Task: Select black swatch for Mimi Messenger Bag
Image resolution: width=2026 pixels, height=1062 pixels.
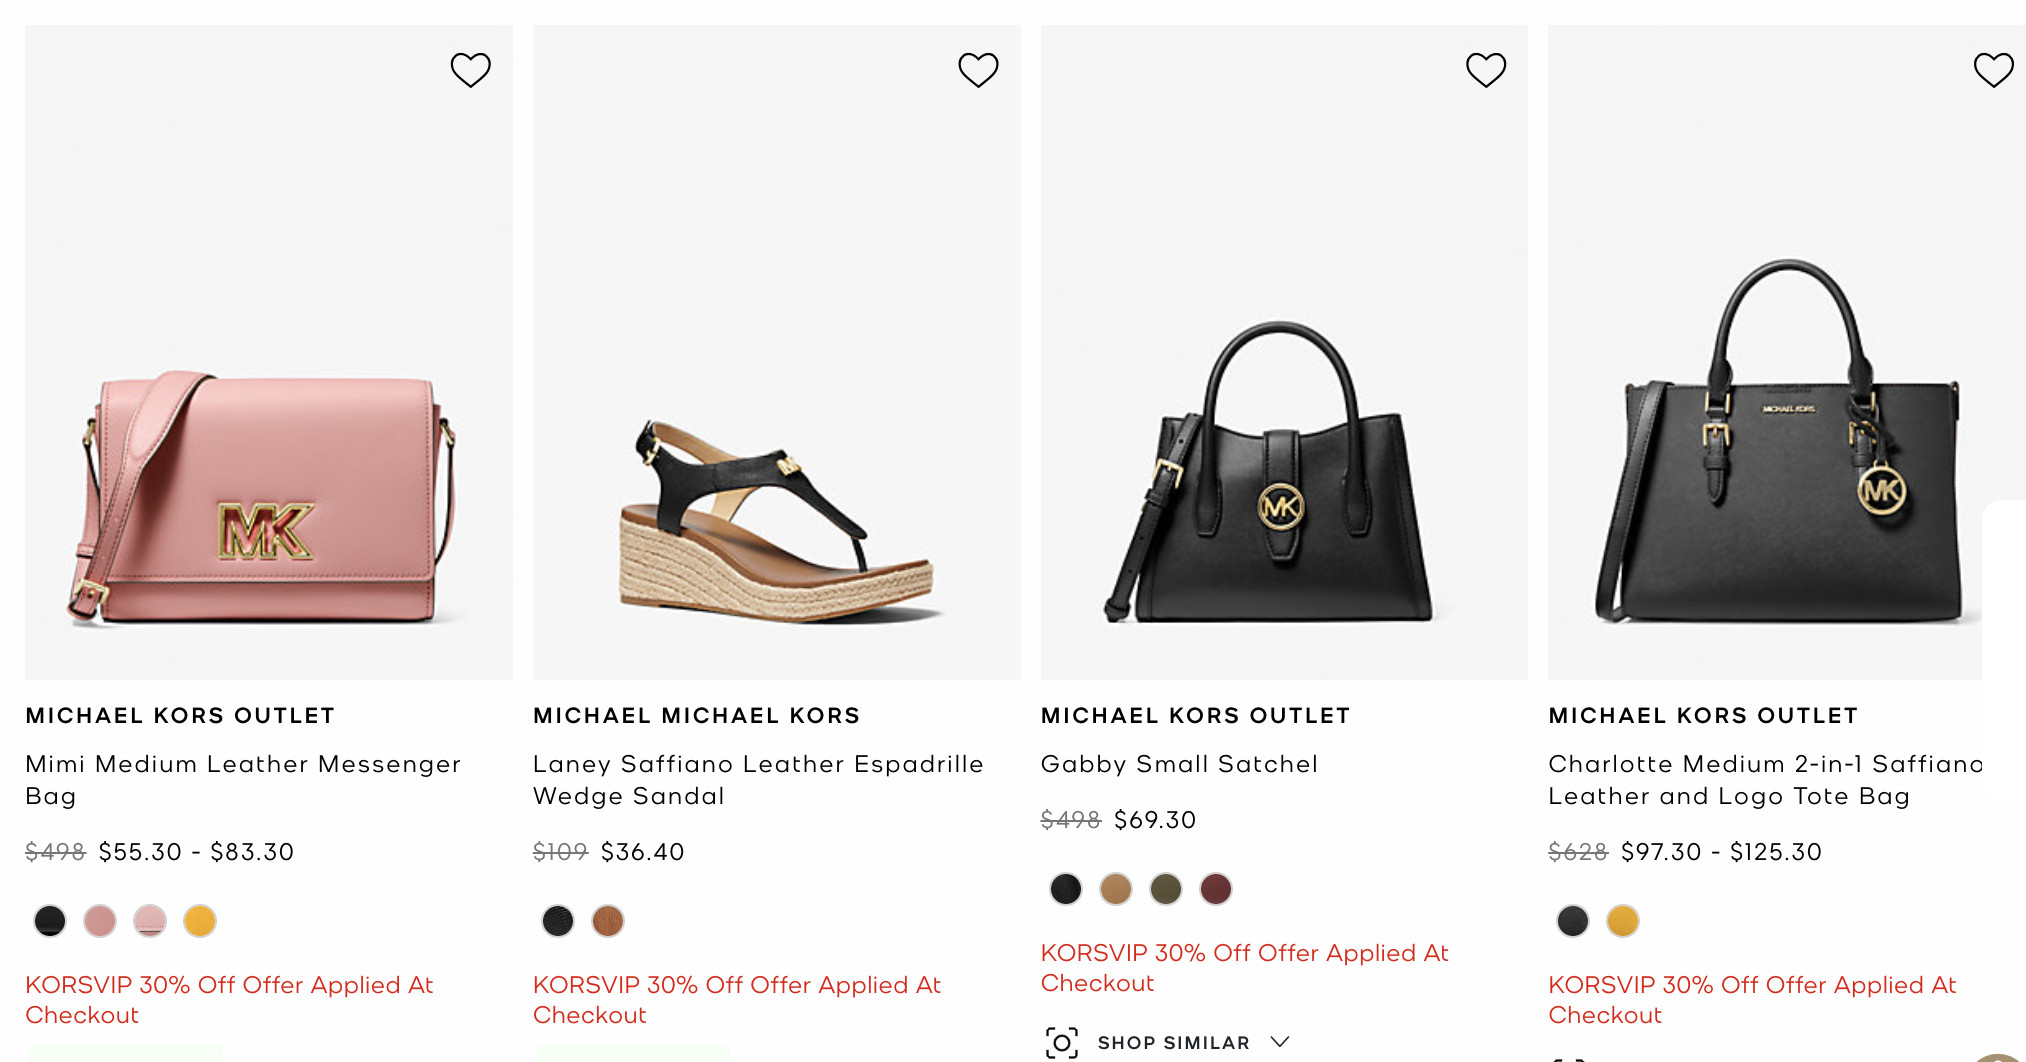Action: click(x=50, y=920)
